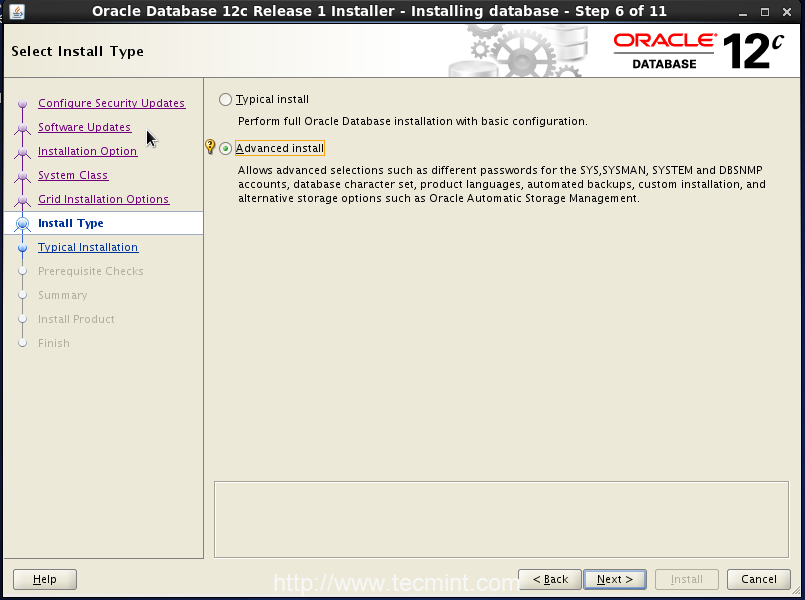This screenshot has height=600, width=805.
Task: Select the Typical install radio button
Action: 225,100
